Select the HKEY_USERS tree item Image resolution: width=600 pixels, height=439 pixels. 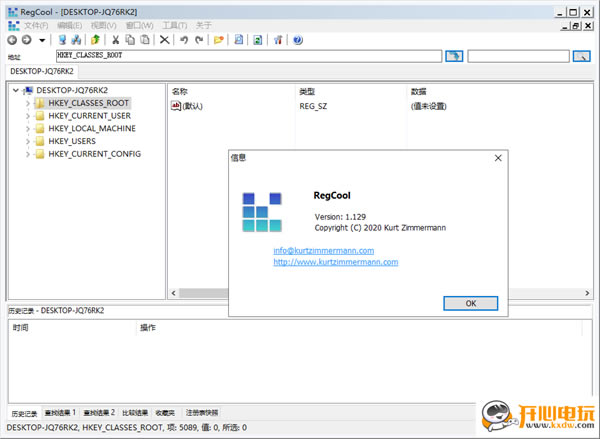(72, 141)
